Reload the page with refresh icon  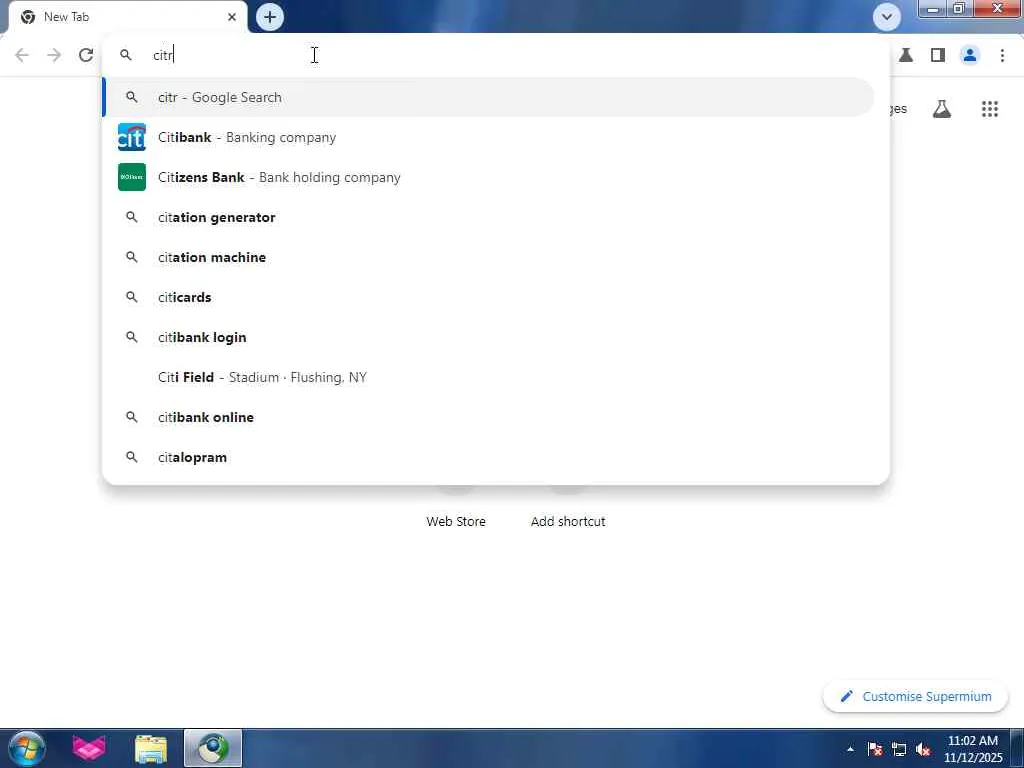click(x=86, y=55)
